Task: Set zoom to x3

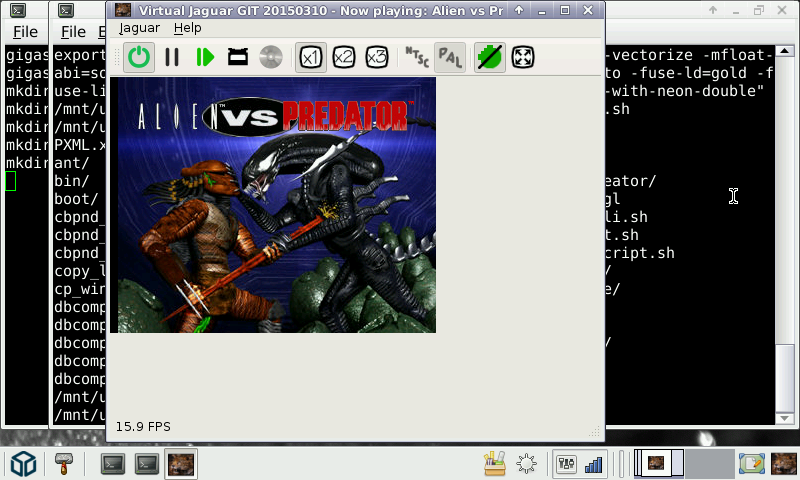Action: click(377, 57)
